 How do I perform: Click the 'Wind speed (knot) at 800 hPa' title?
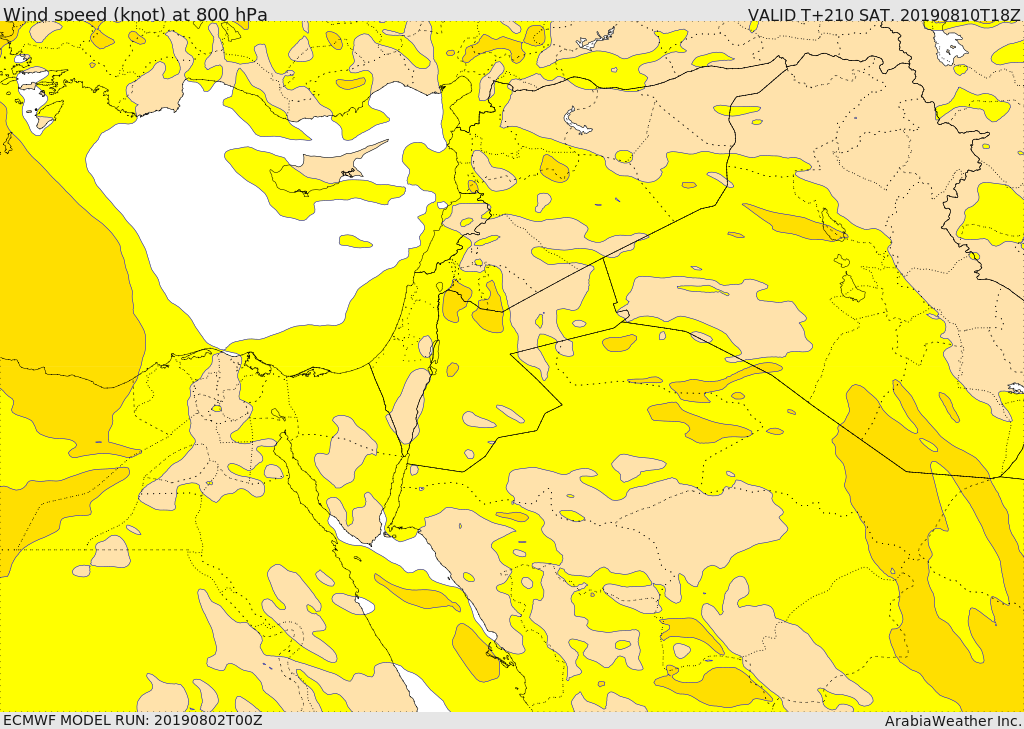[135, 13]
